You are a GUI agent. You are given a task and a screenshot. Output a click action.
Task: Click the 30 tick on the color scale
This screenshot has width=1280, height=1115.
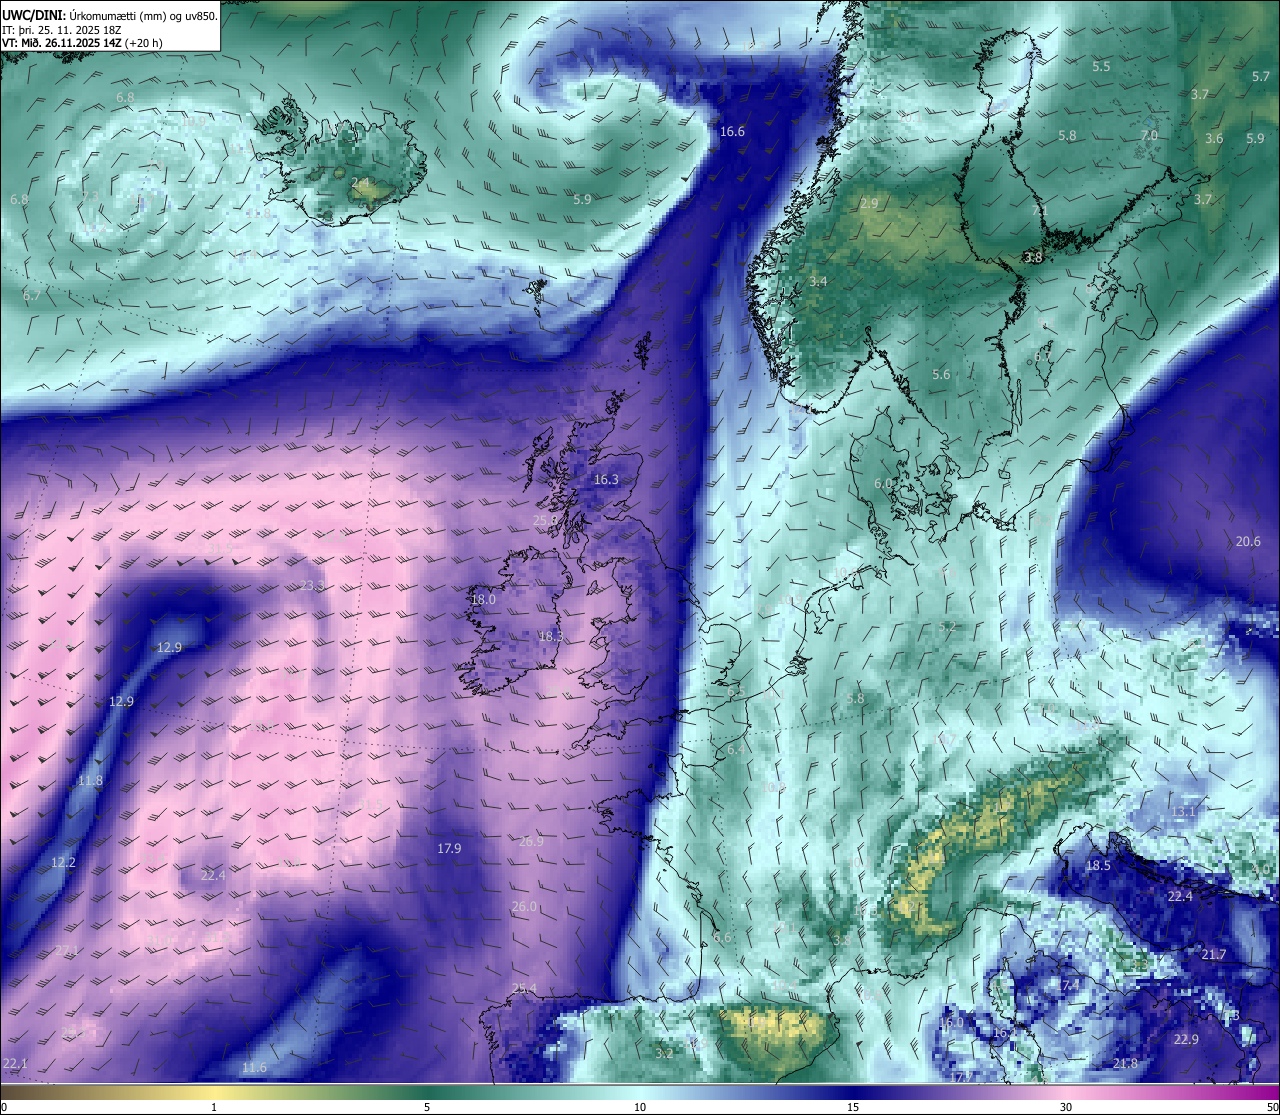[1066, 1107]
